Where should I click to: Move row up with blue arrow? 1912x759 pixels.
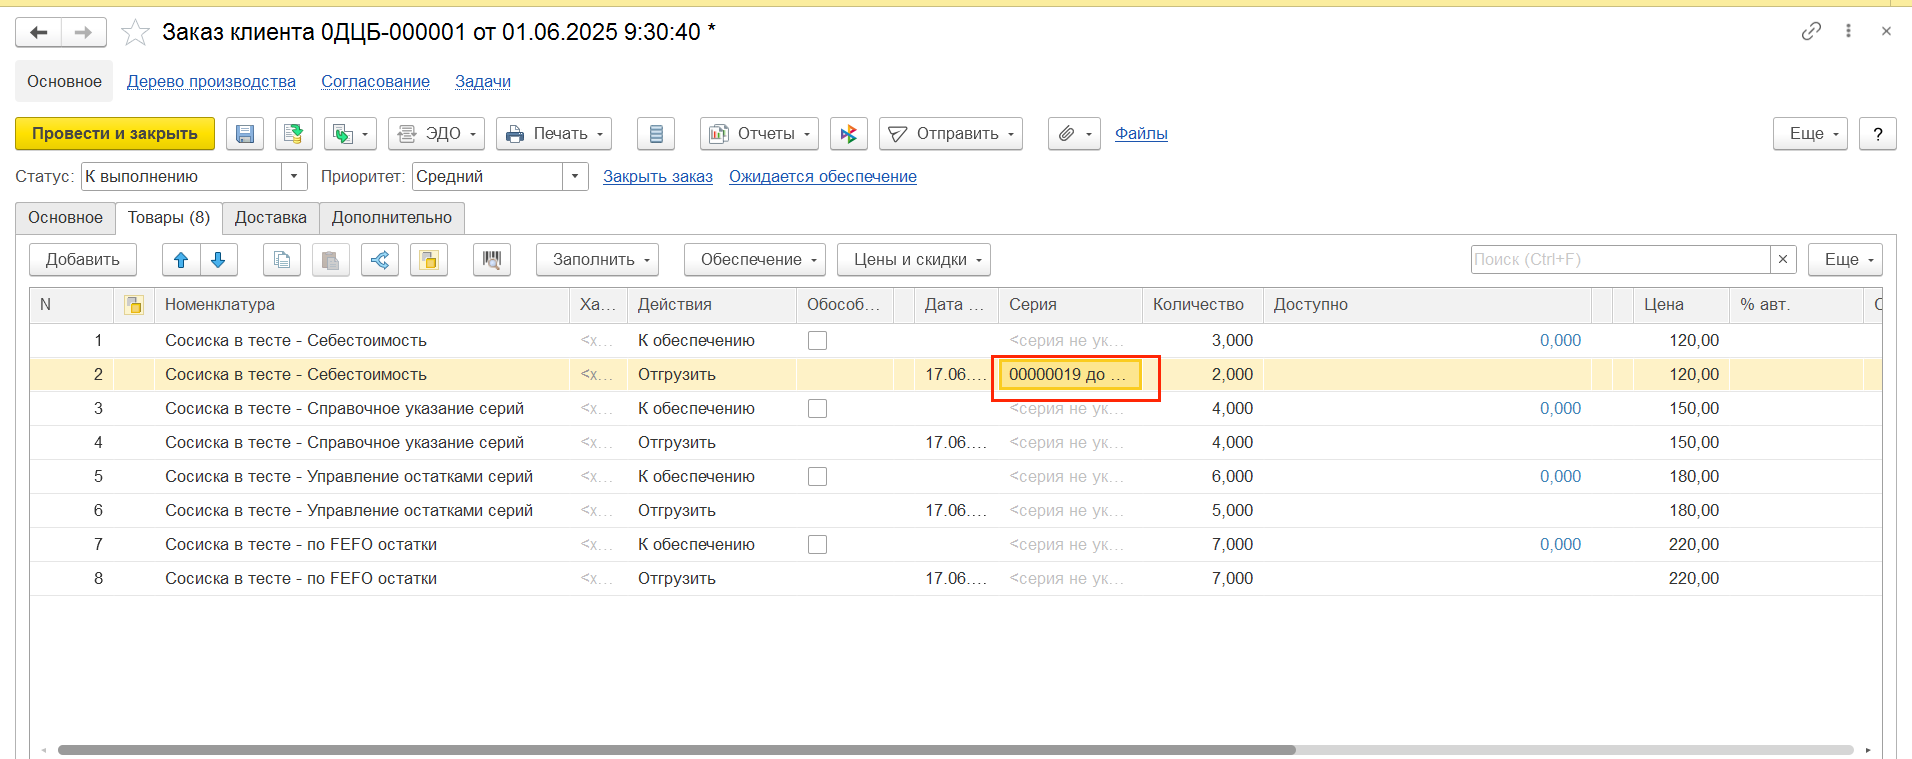point(181,260)
